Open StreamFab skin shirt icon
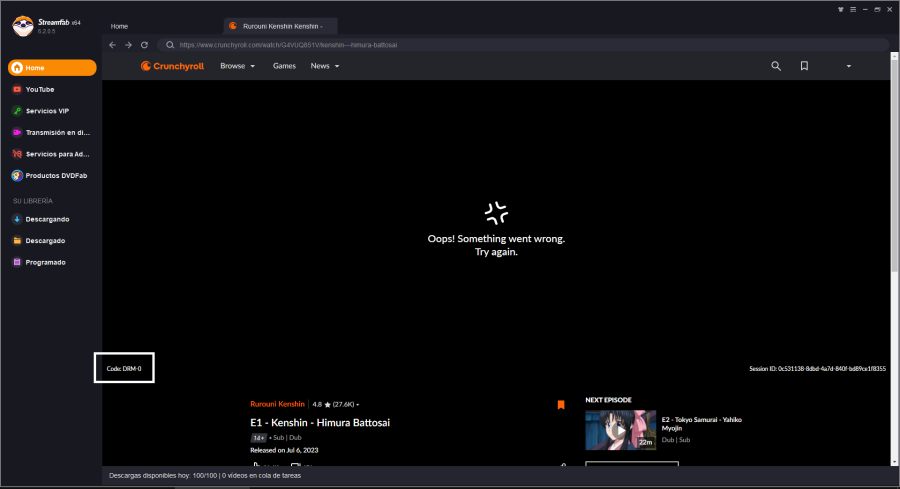Image resolution: width=900 pixels, height=489 pixels. 841,9
